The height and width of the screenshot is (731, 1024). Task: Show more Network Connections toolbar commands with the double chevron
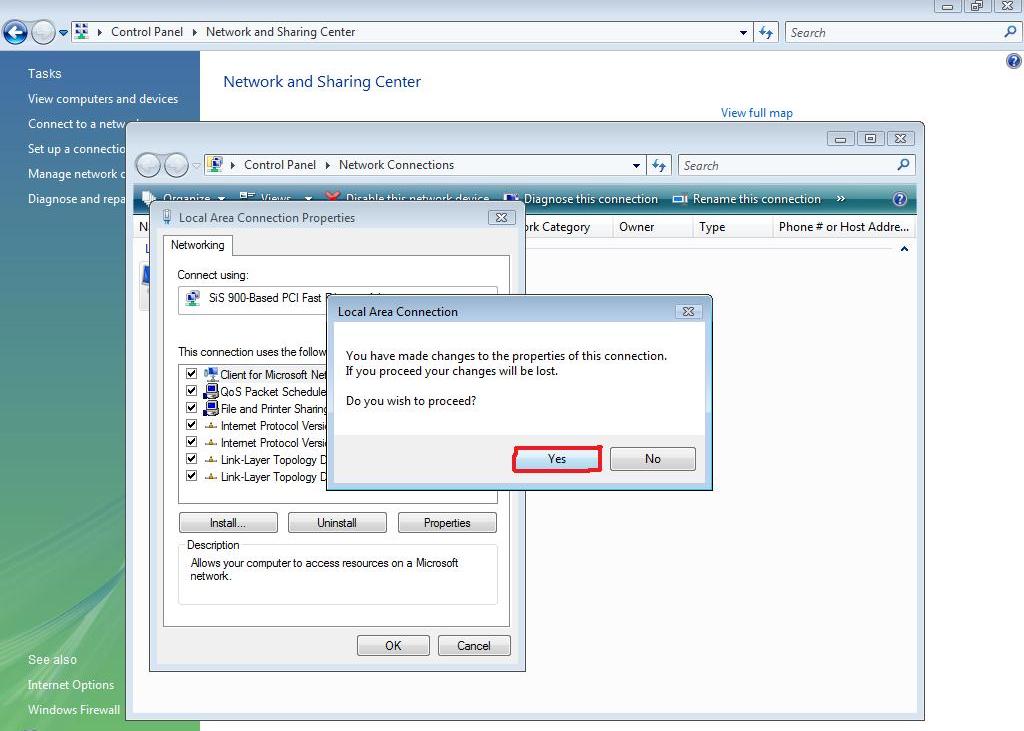[840, 199]
